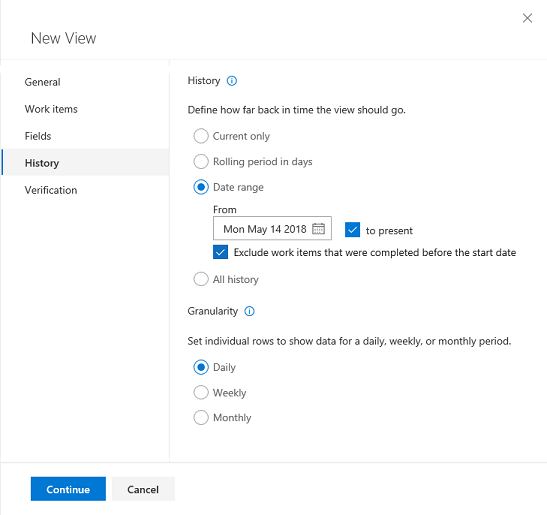The width and height of the screenshot is (547, 515).
Task: Set granularity to Monthly
Action: coord(201,418)
